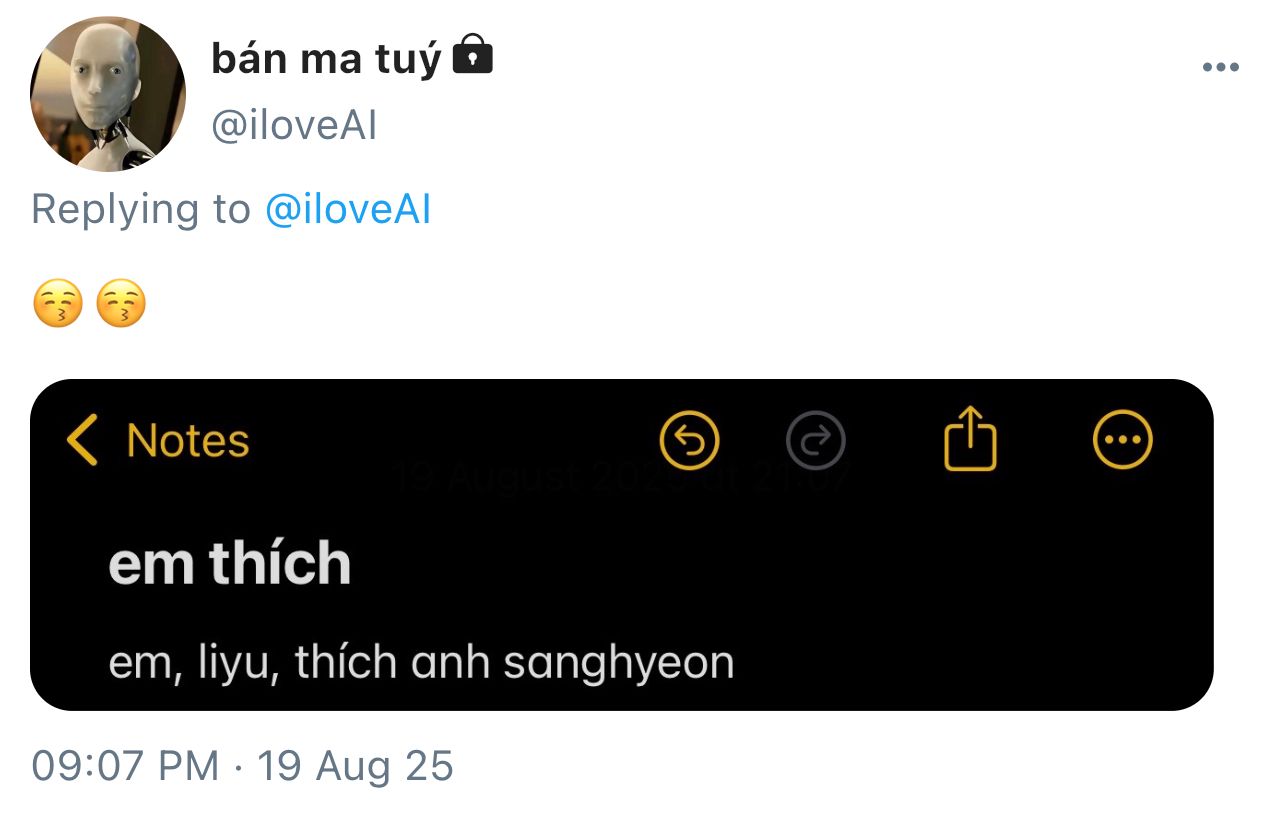Screen dimensions: 1284x820
Task: Go back via the "Notes" label
Action: coord(188,441)
